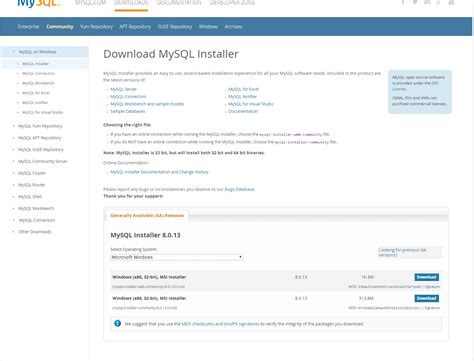
Task: Open MySQL Connectors under MySQL on Windows
Action: [x=38, y=73]
